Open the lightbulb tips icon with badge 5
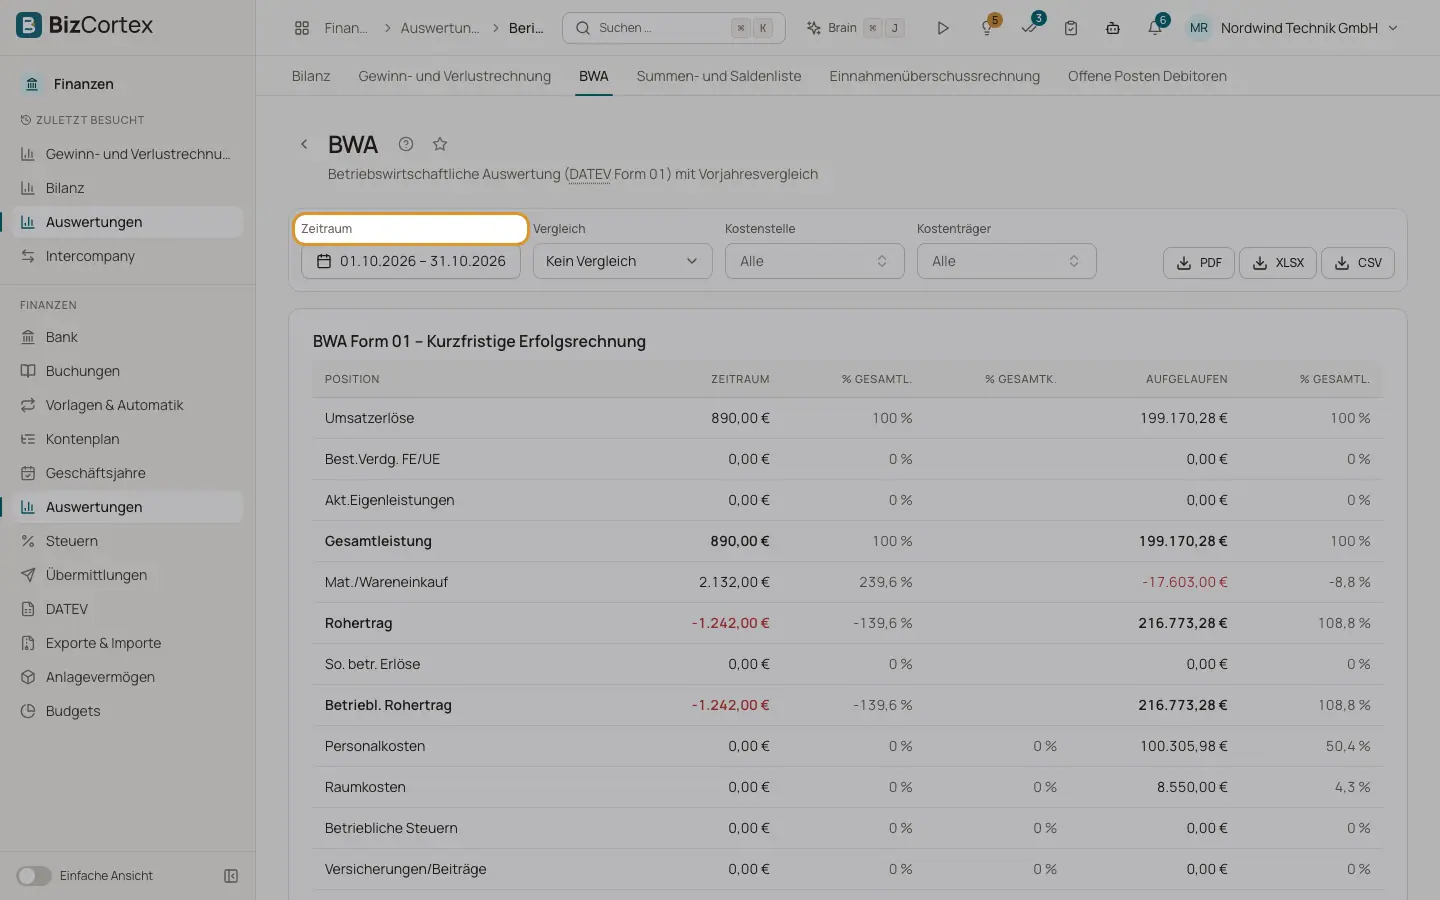This screenshot has width=1440, height=900. click(x=988, y=28)
